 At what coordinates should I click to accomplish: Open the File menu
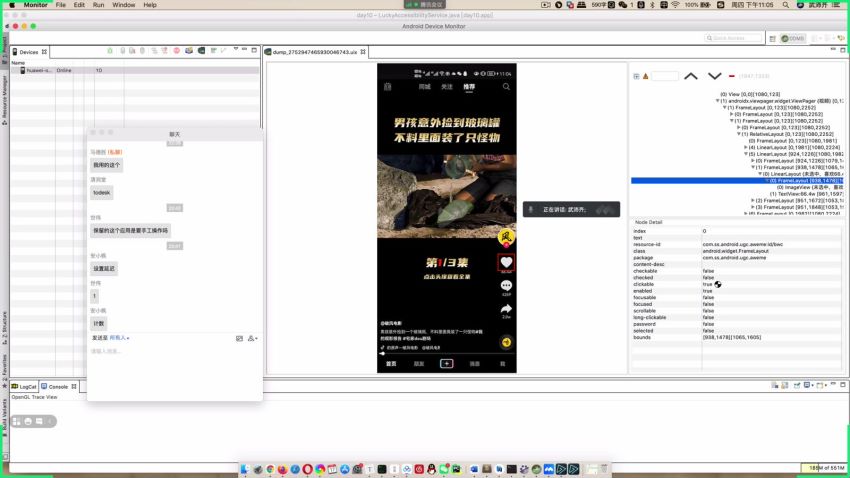[x=61, y=5]
